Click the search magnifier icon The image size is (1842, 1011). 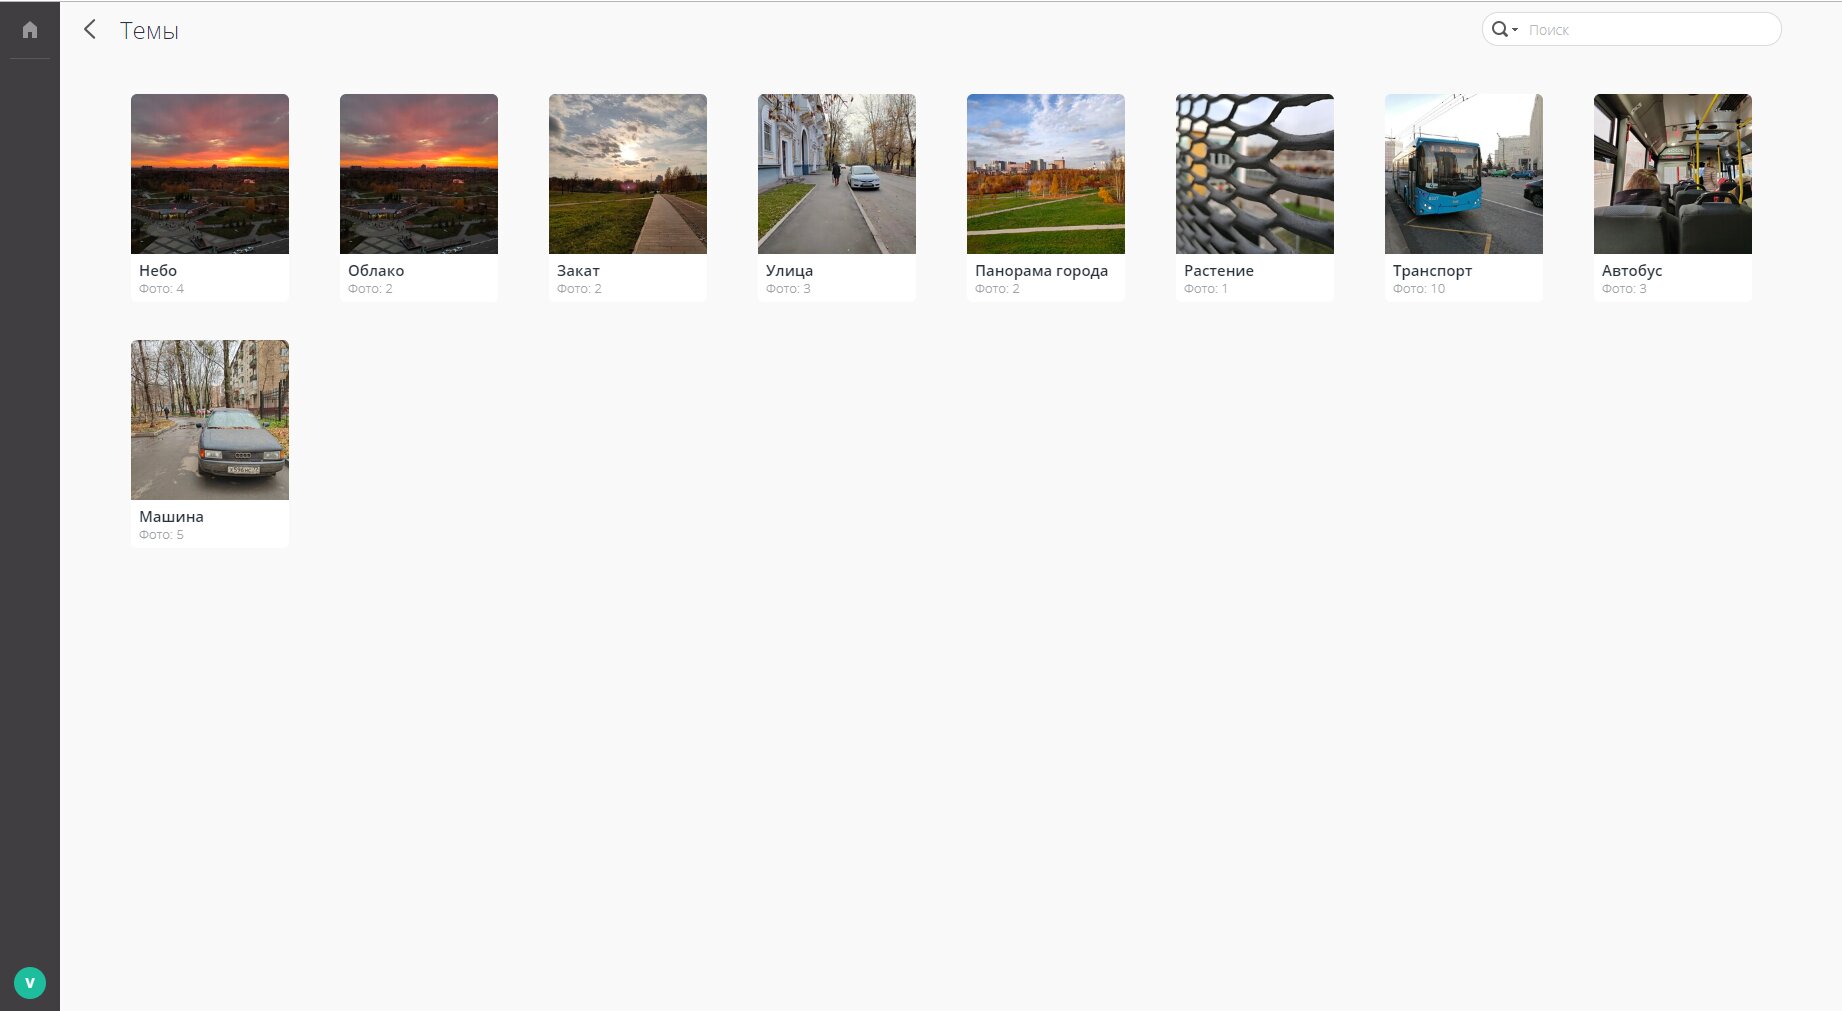pyautogui.click(x=1499, y=30)
